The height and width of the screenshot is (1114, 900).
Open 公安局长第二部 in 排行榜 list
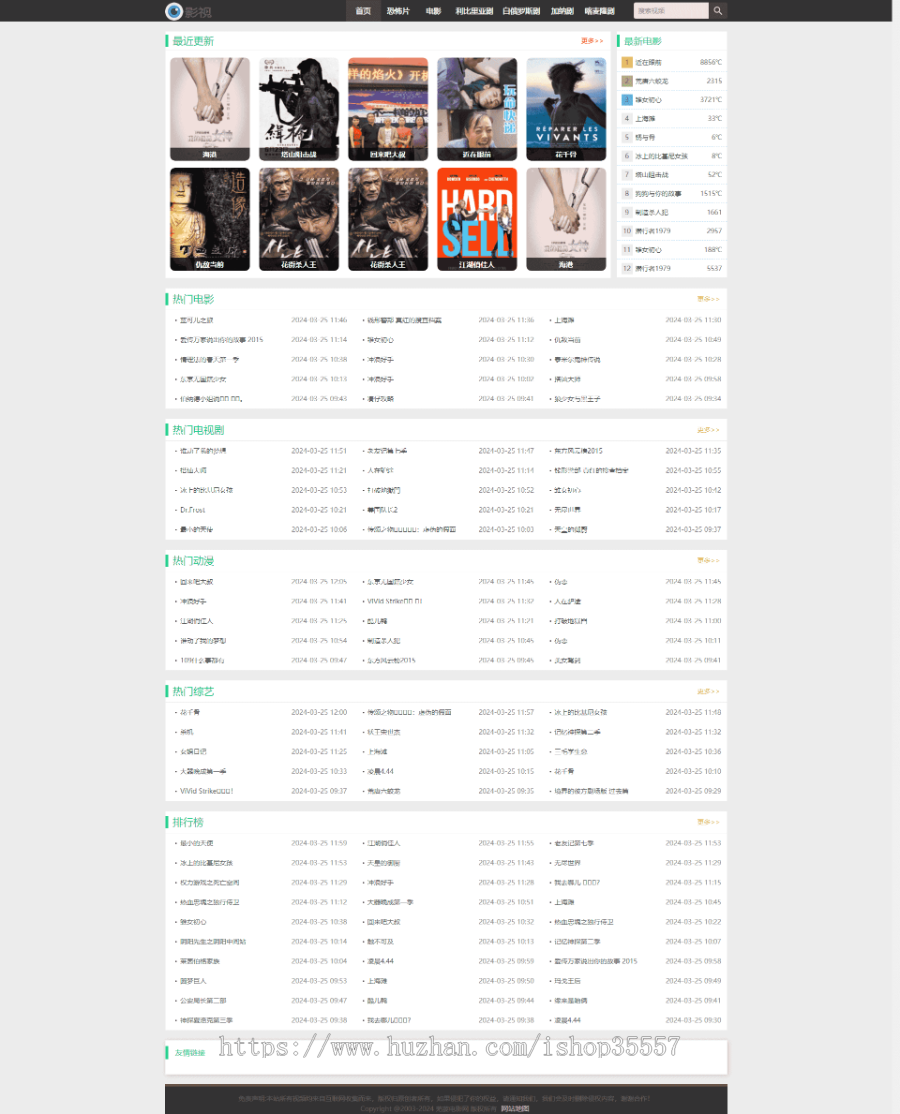(x=203, y=1001)
